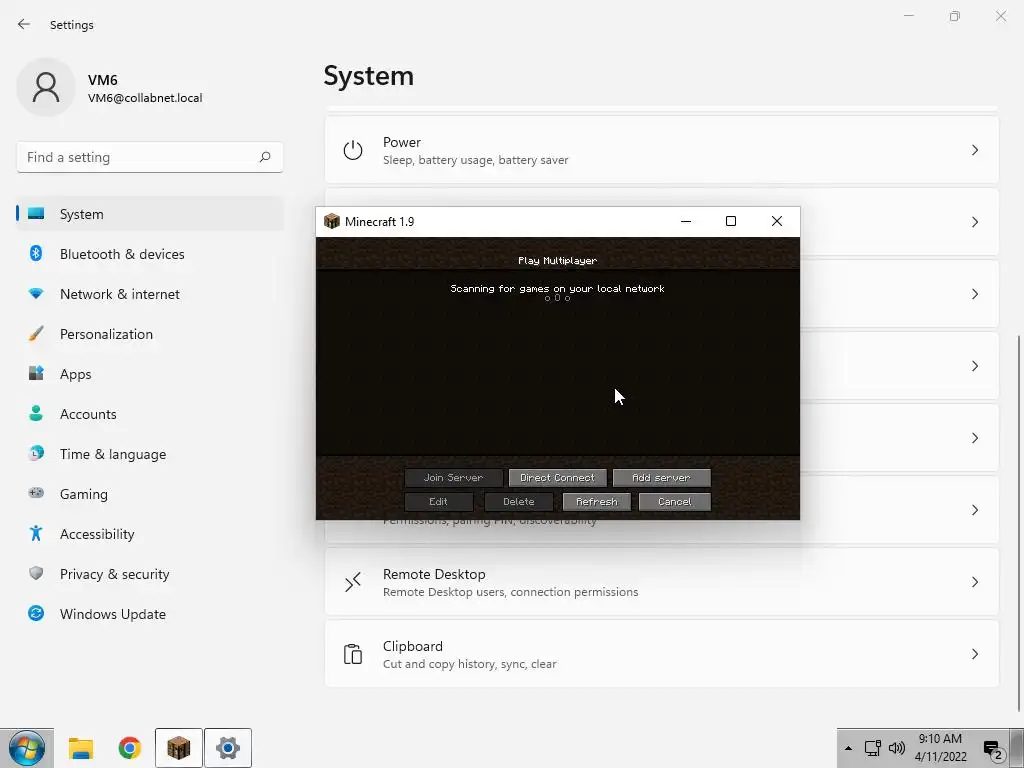Open File Explorer from the taskbar
This screenshot has width=1024, height=768.
click(81, 748)
